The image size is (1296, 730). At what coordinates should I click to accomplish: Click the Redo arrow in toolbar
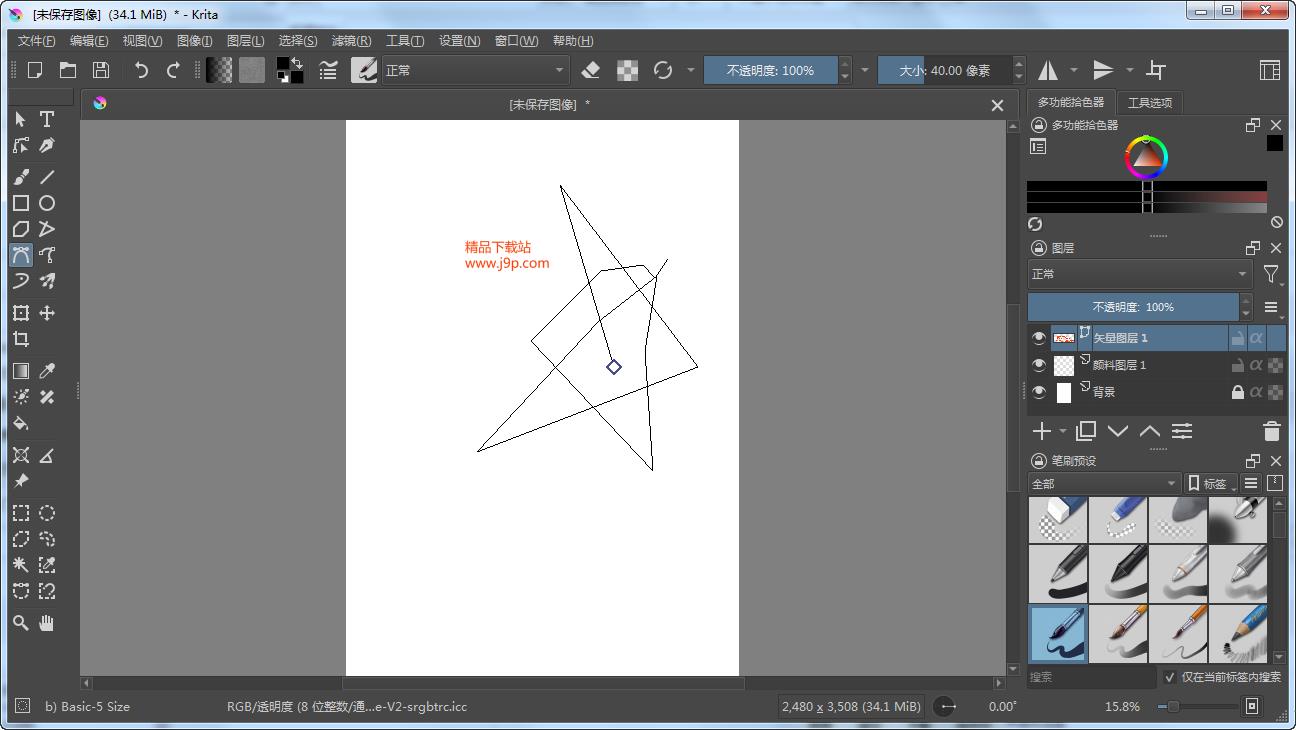[173, 70]
